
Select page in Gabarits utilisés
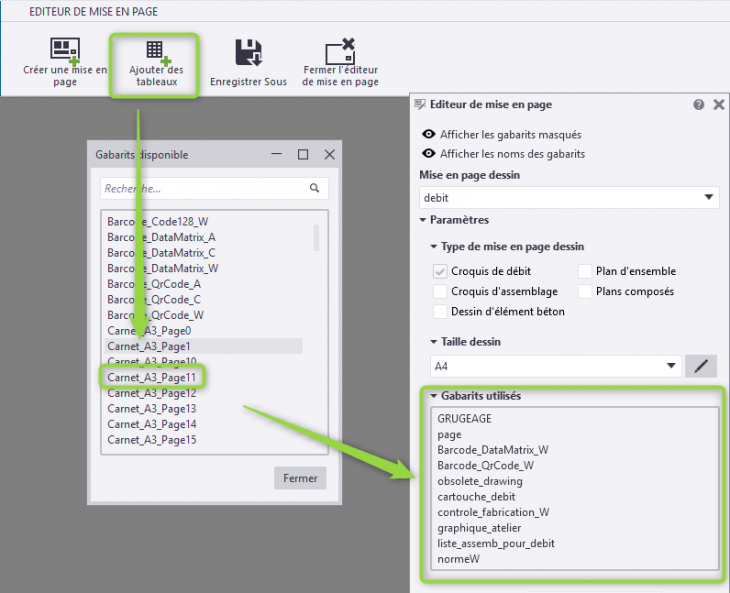449,435
